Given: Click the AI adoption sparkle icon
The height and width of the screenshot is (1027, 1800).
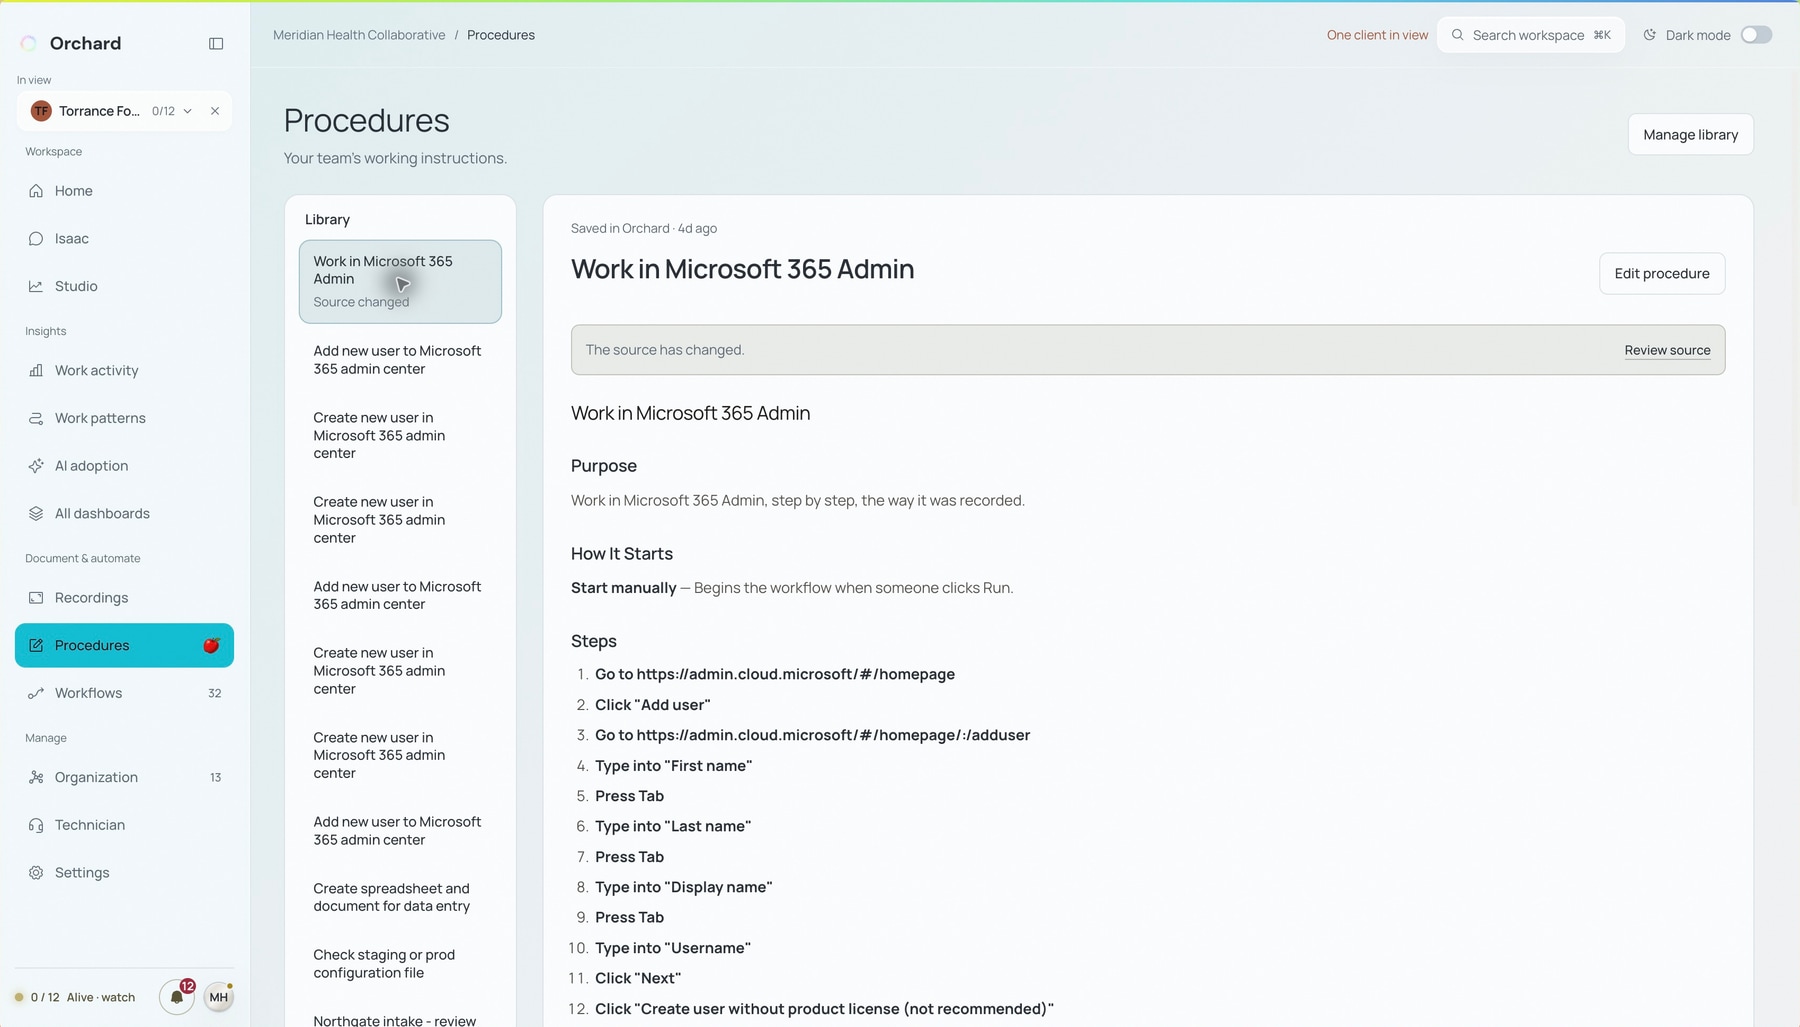Looking at the screenshot, I should pyautogui.click(x=36, y=466).
